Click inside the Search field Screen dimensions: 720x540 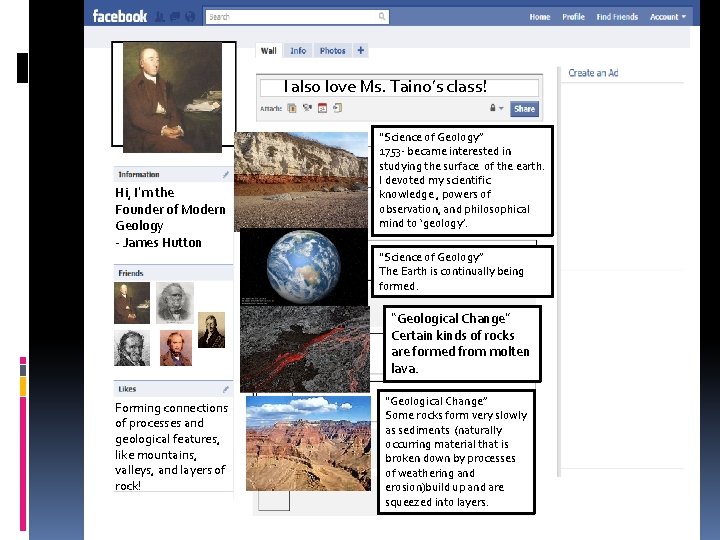[297, 17]
